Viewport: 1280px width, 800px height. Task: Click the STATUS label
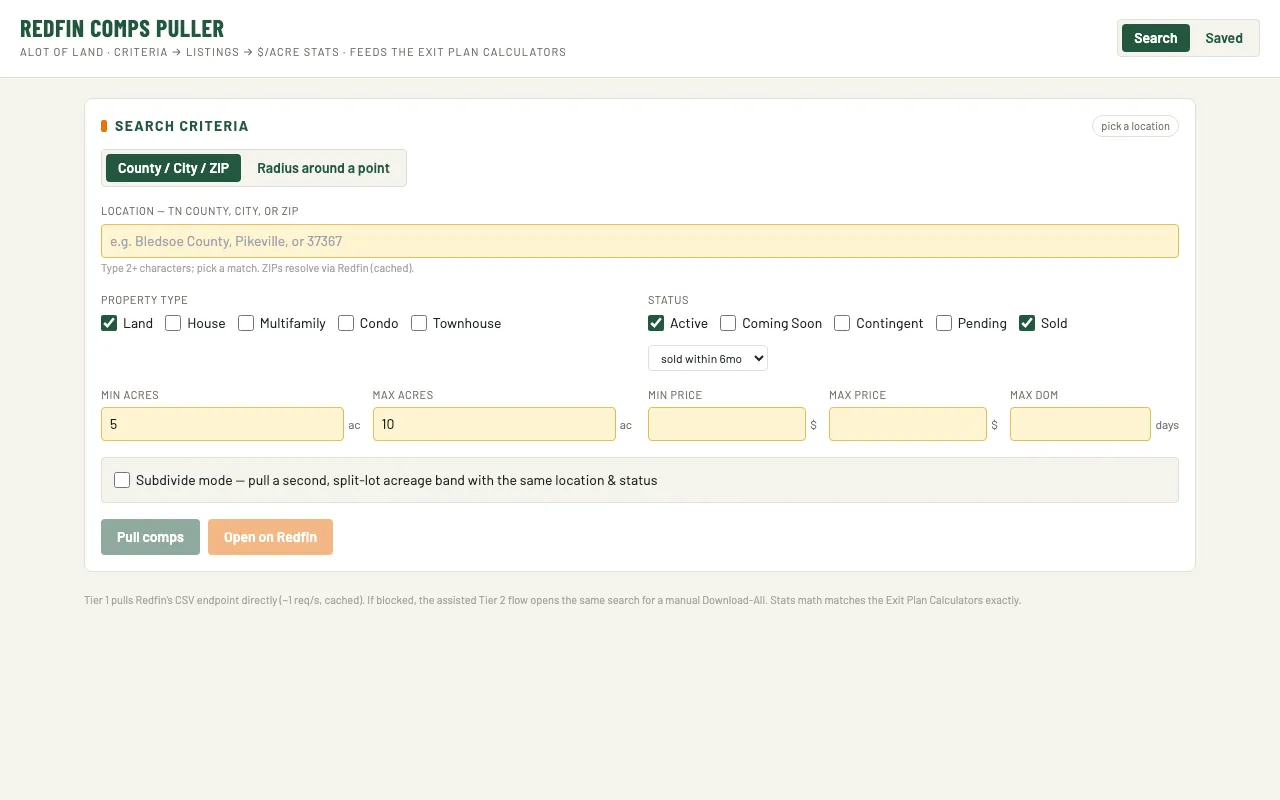click(668, 300)
